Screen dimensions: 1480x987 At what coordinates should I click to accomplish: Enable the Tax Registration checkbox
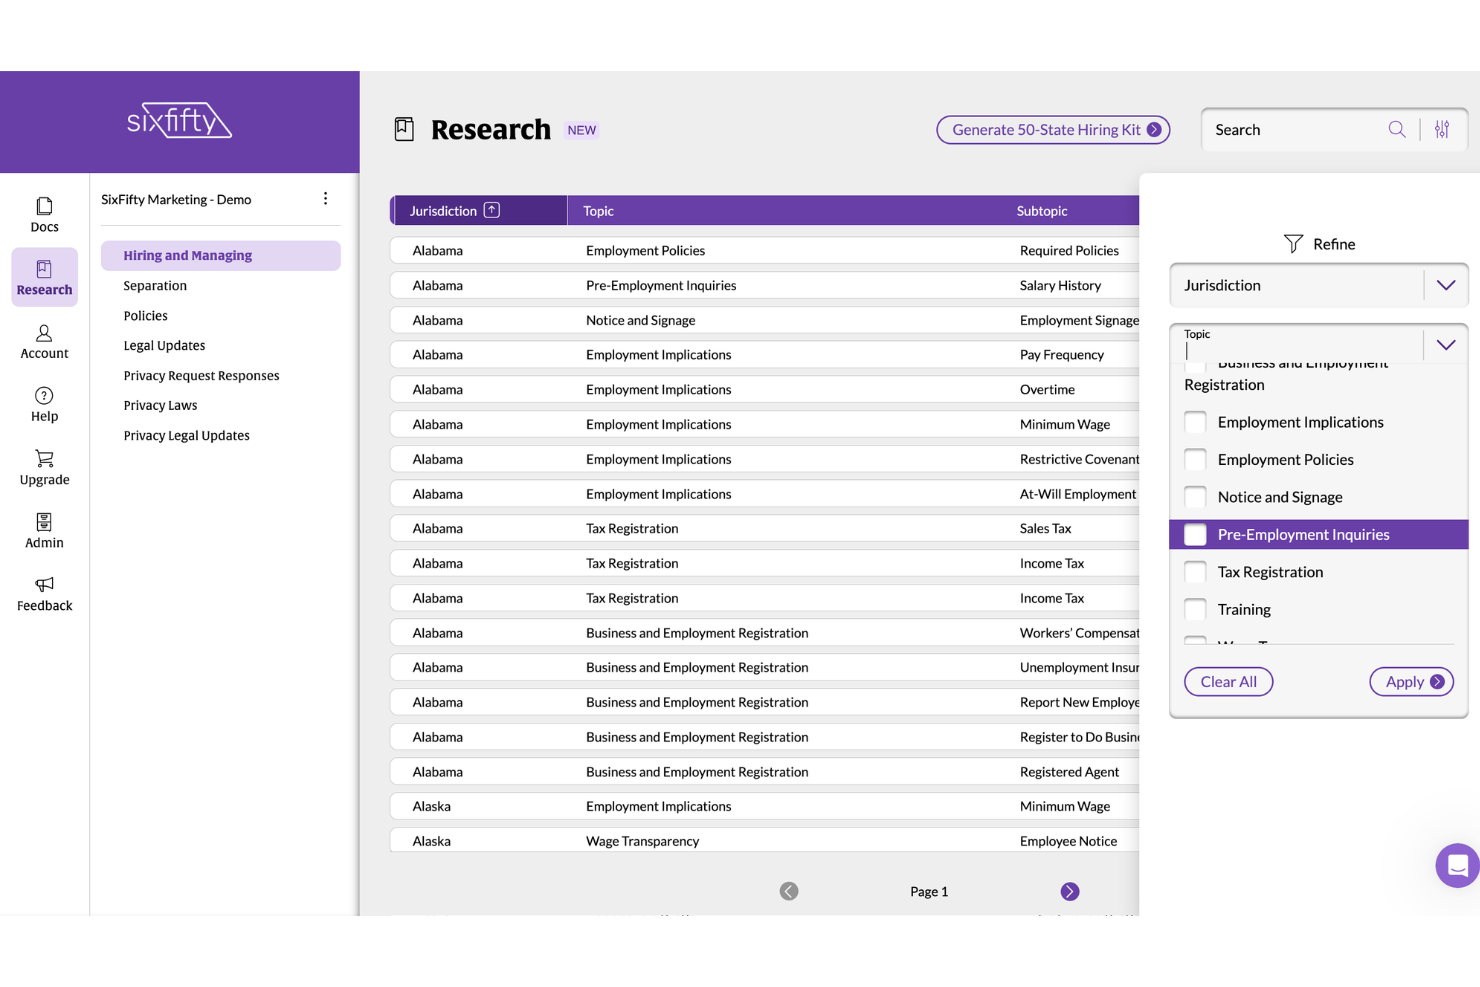click(1195, 572)
